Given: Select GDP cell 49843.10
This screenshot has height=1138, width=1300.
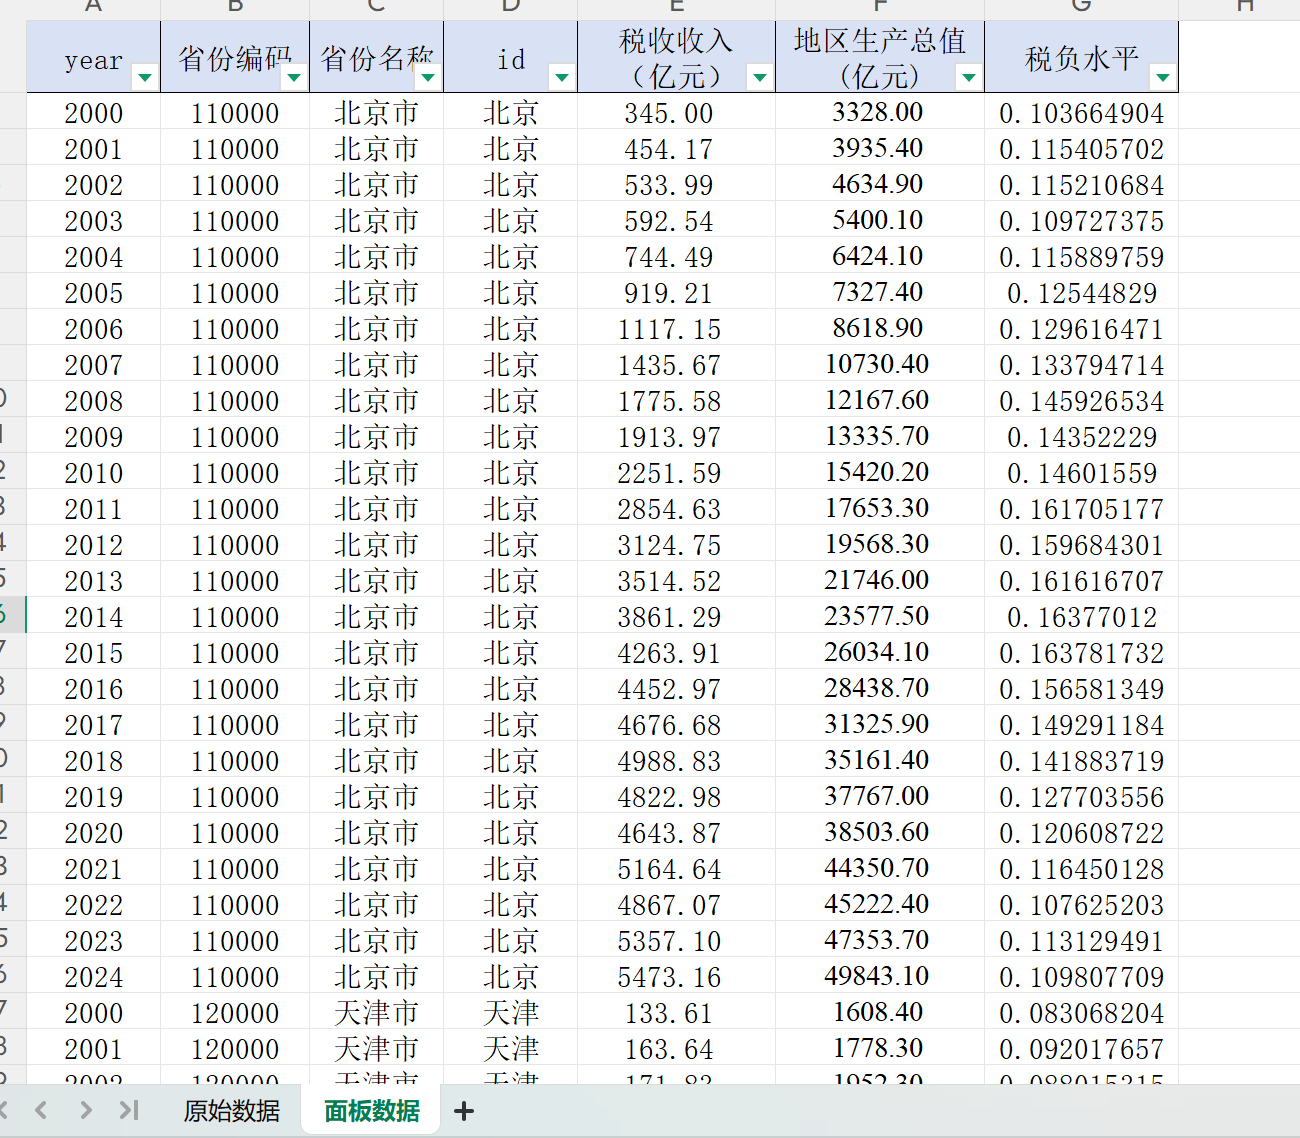Looking at the screenshot, I should (x=877, y=976).
